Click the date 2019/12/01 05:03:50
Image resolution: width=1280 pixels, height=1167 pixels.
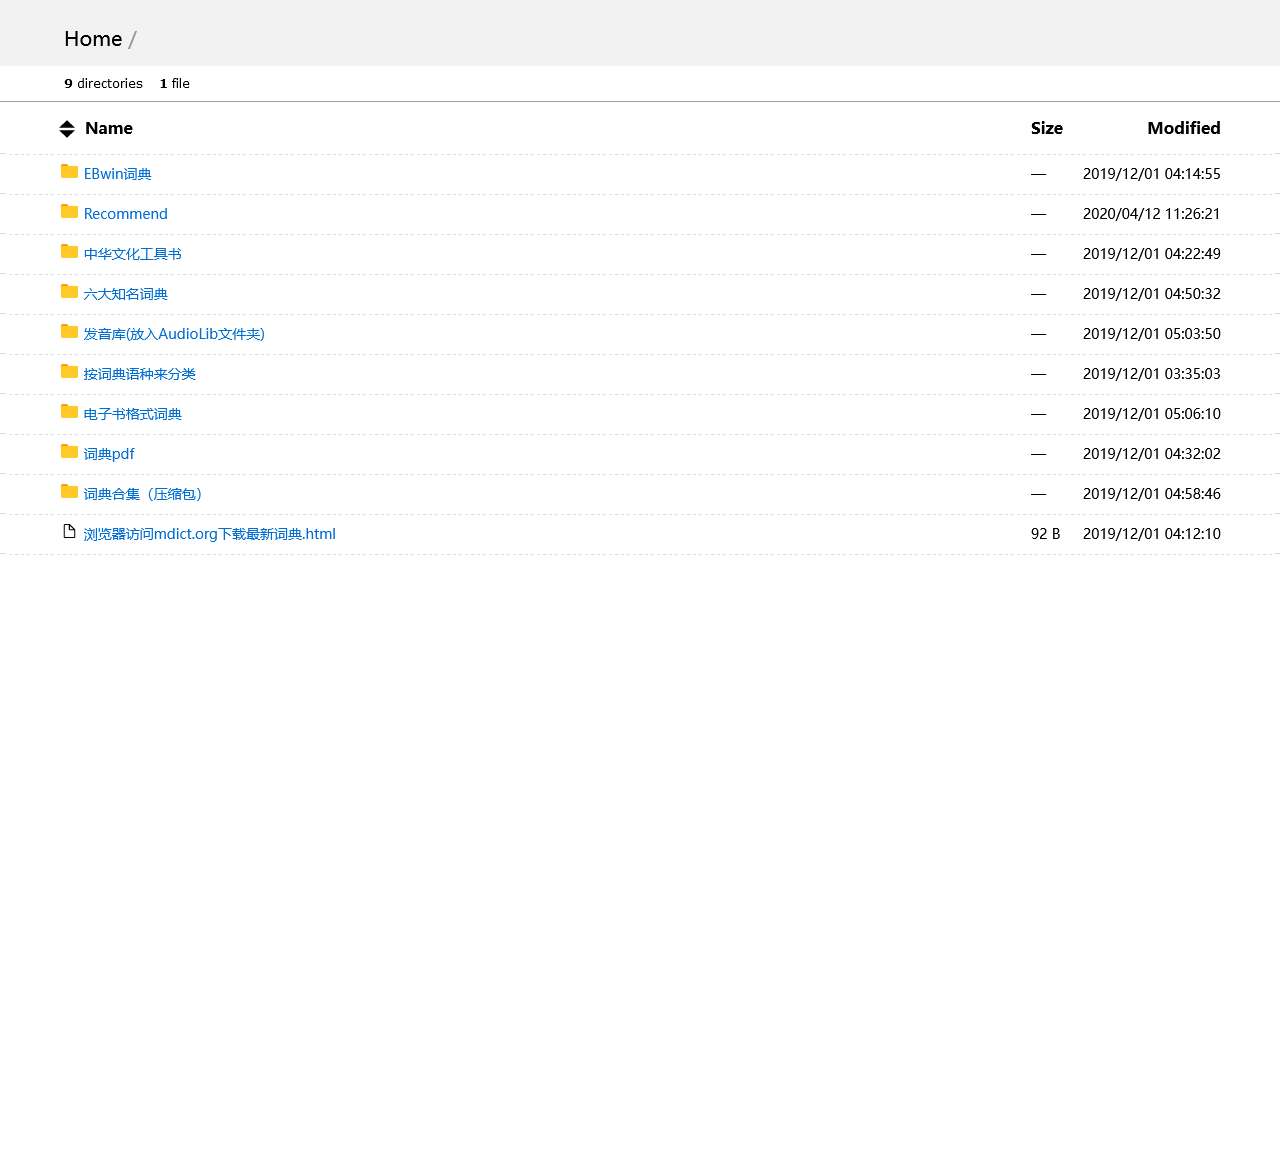coord(1152,334)
